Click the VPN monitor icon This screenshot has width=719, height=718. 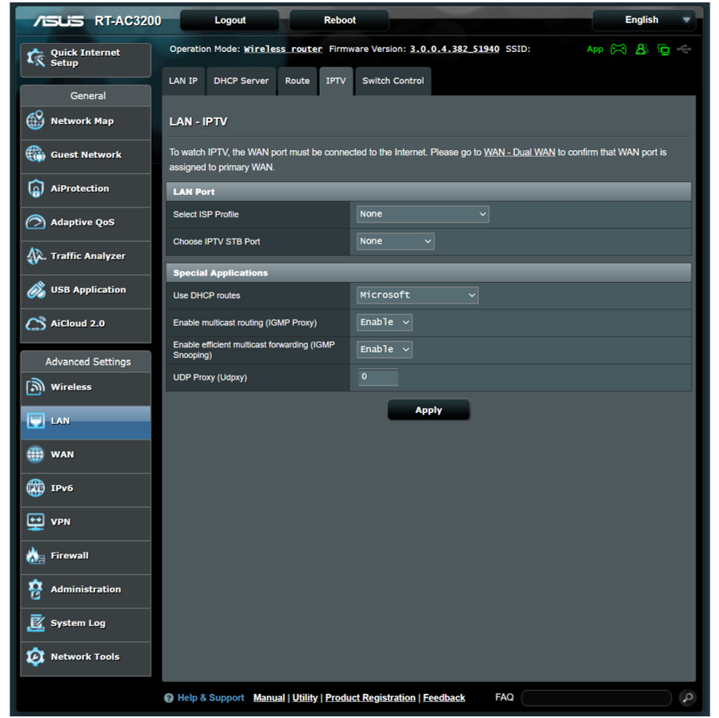(35, 522)
